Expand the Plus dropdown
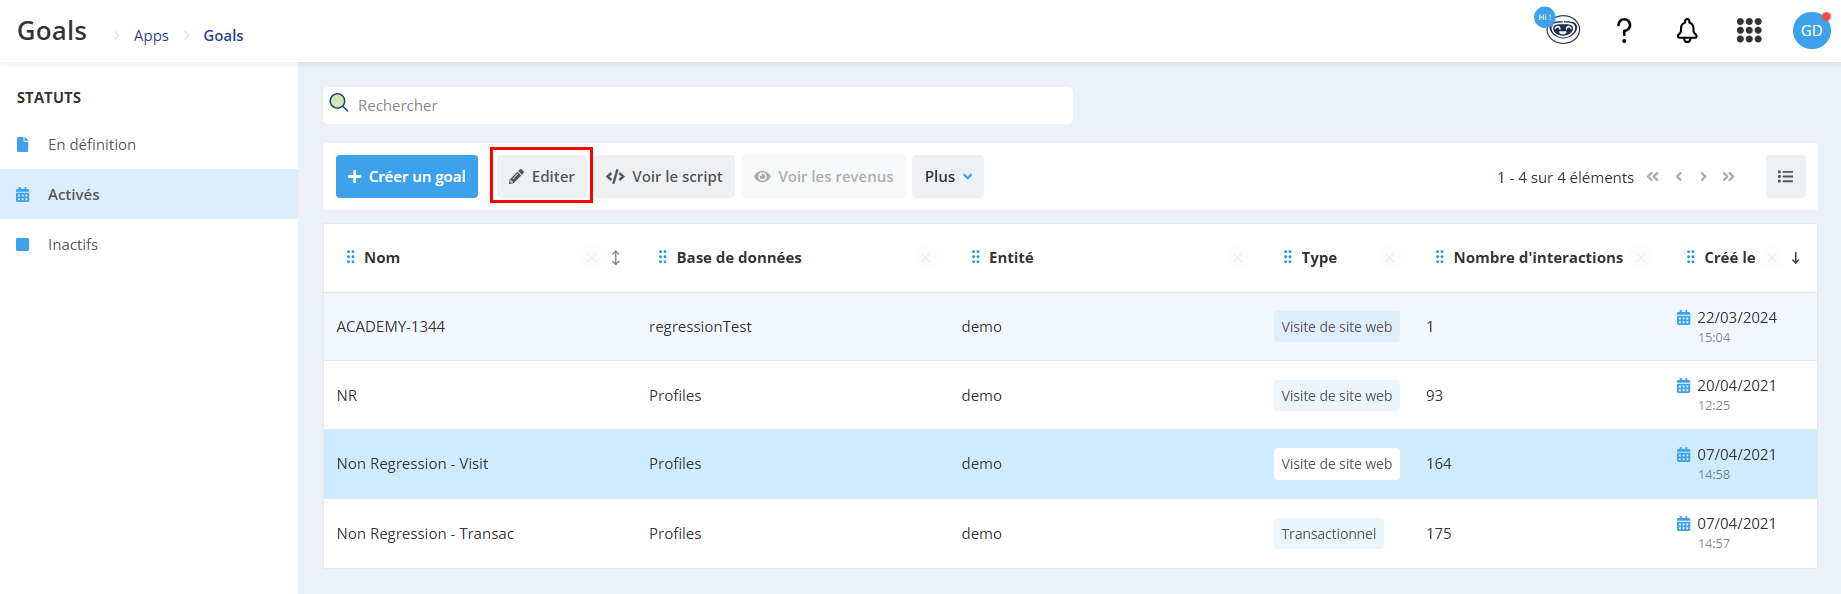 pyautogui.click(x=948, y=176)
